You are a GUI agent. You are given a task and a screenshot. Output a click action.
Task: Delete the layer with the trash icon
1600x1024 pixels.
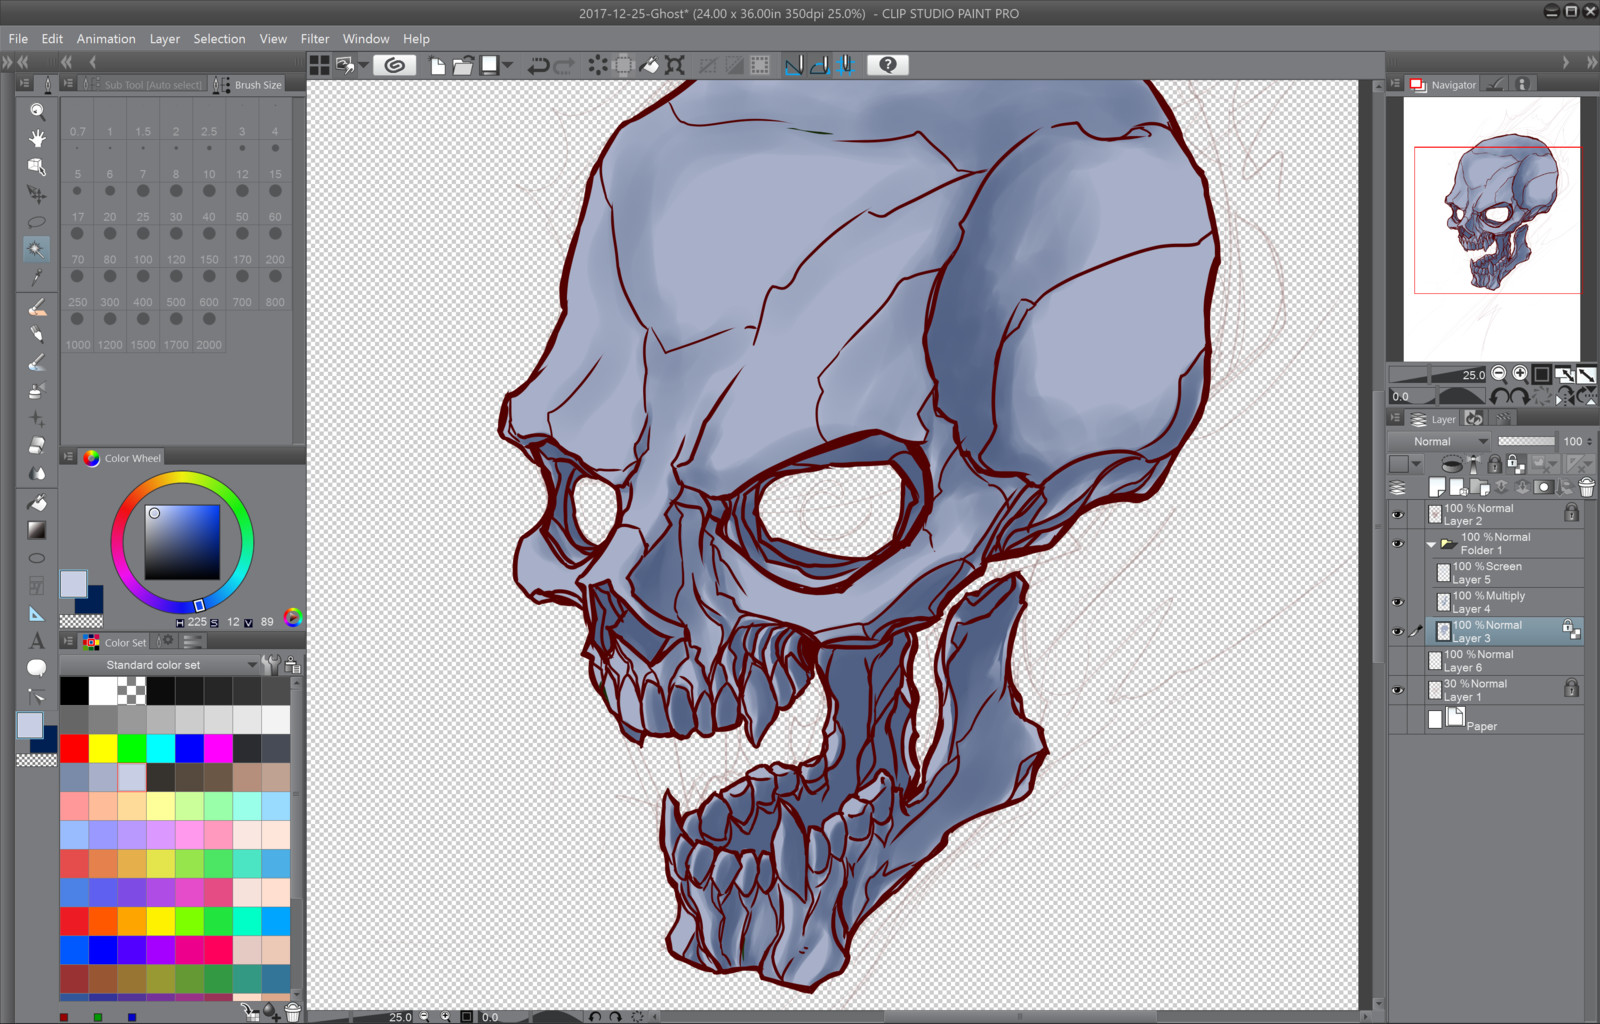click(x=1586, y=487)
